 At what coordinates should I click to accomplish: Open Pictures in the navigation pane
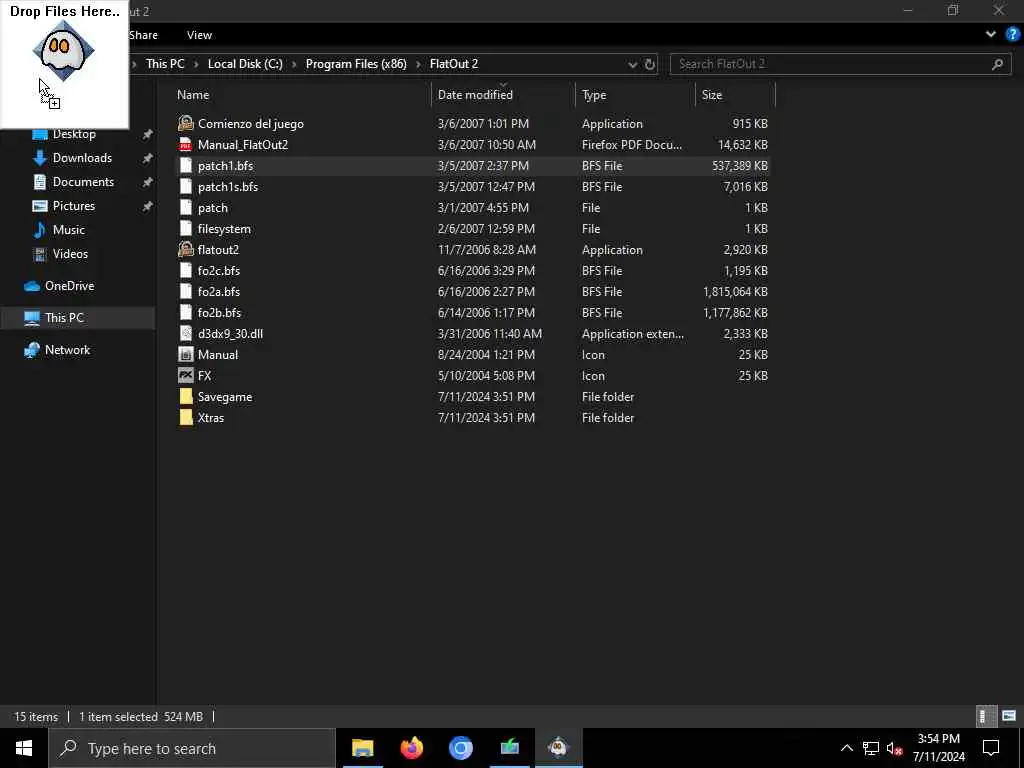tap(74, 206)
